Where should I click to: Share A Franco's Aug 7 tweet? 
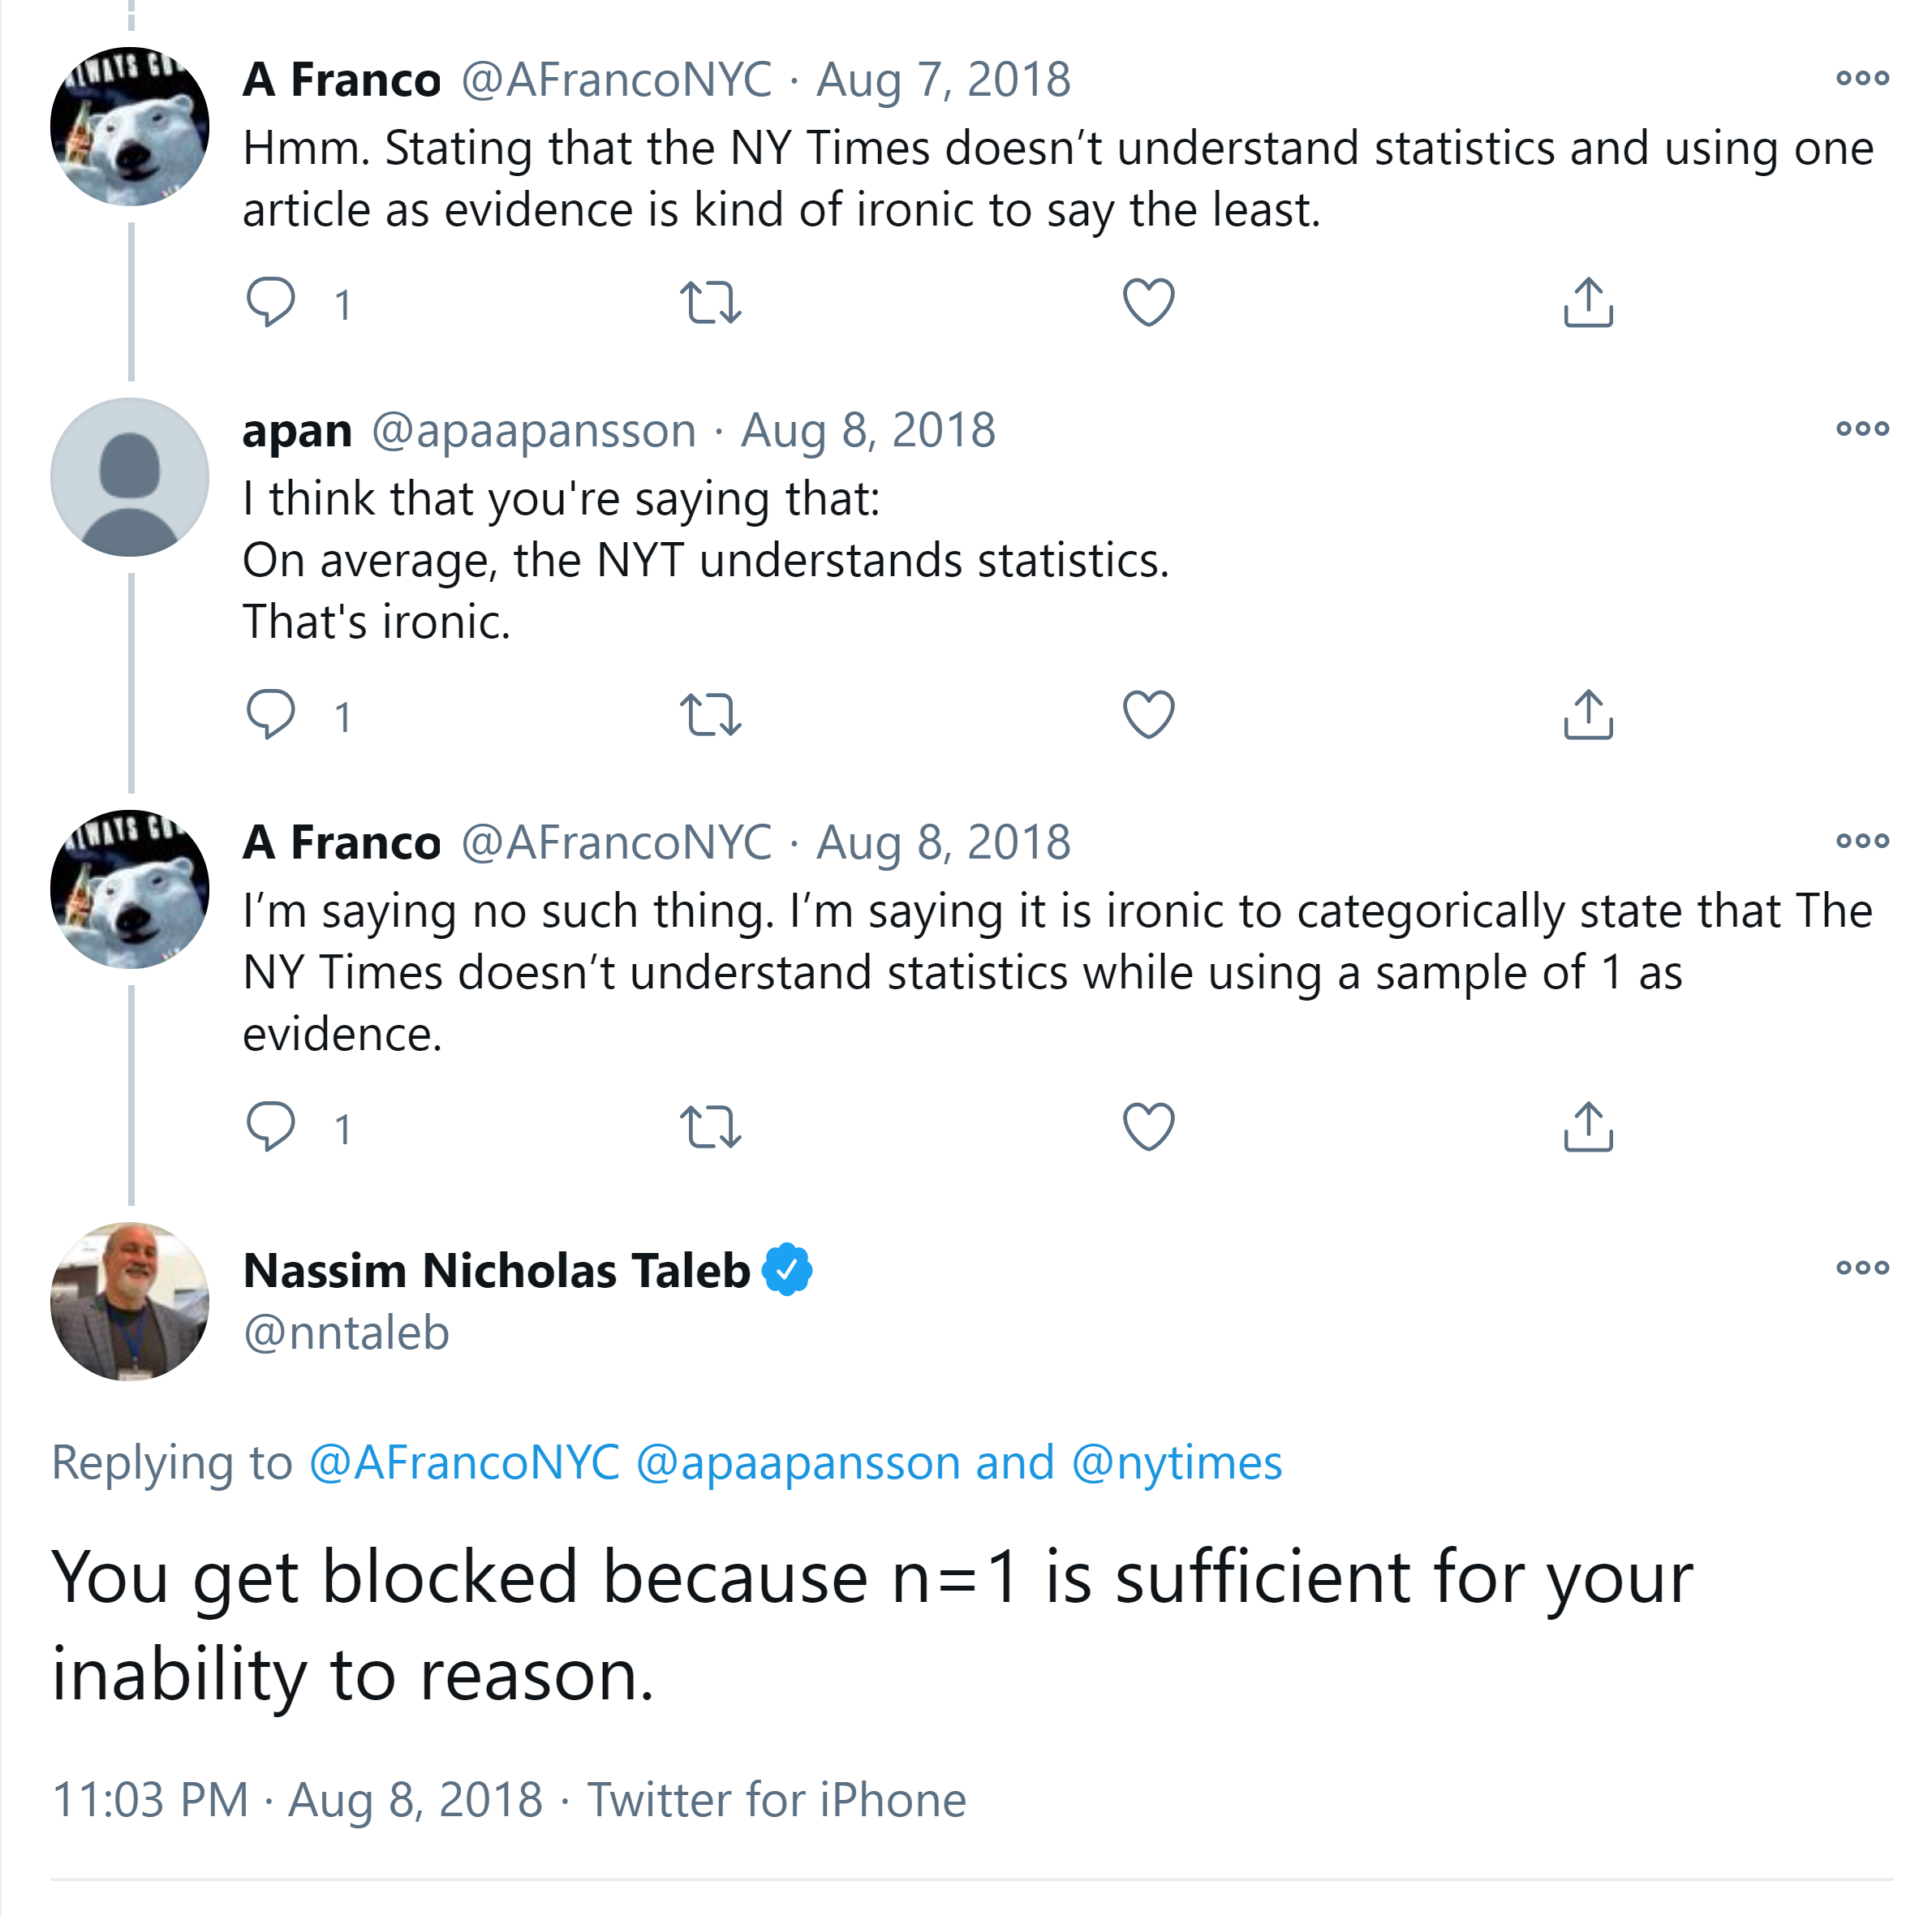1588,302
